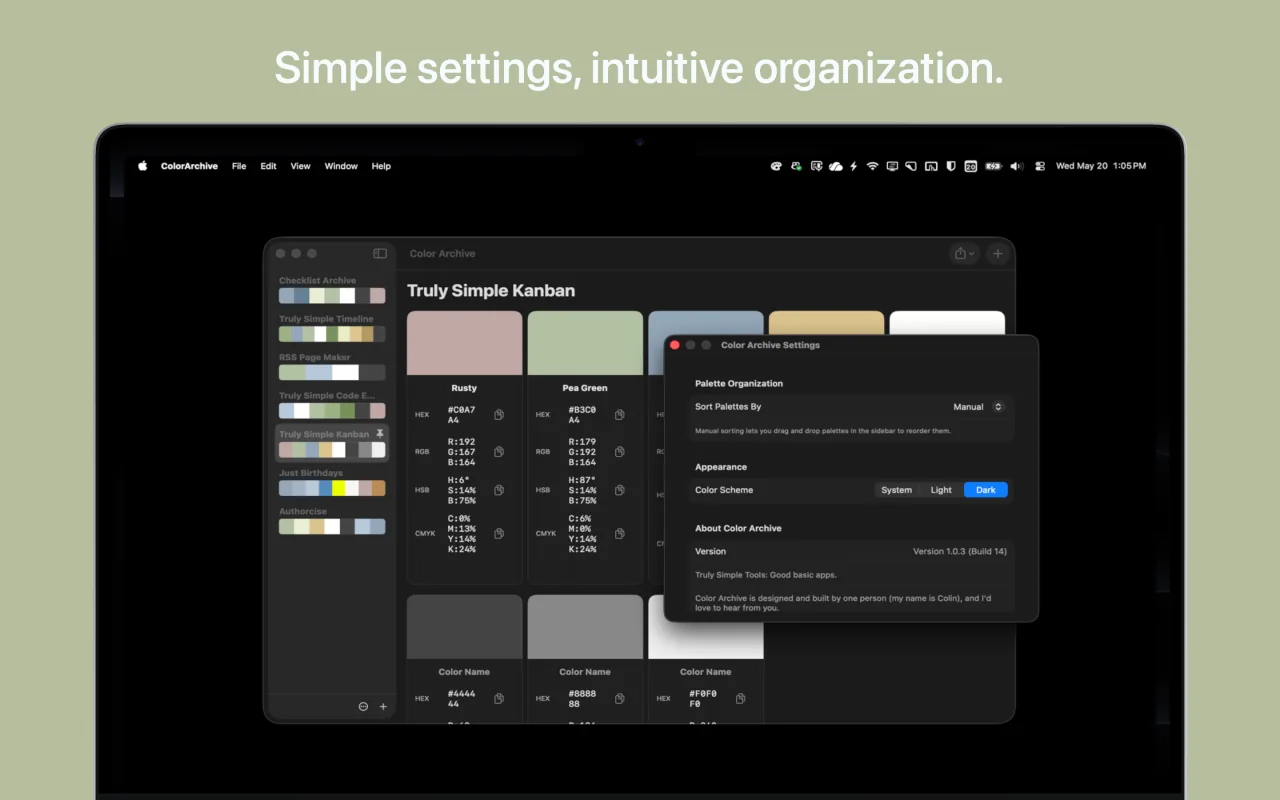This screenshot has height=800, width=1280.
Task: Close the Color Archive Settings window
Action: (x=674, y=345)
